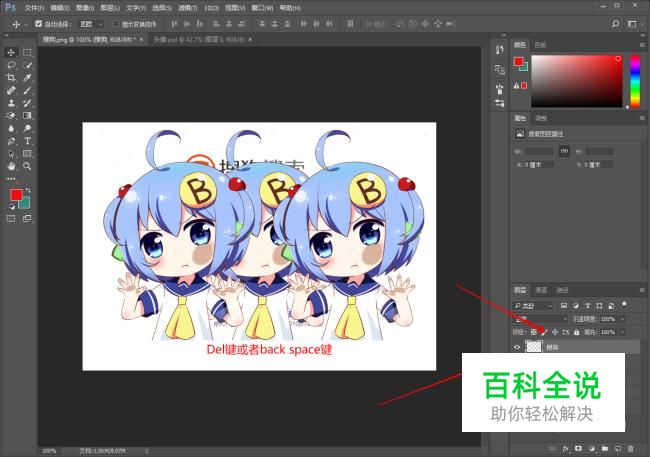
Task: Open the Layer (图层) menu
Action: pos(110,8)
